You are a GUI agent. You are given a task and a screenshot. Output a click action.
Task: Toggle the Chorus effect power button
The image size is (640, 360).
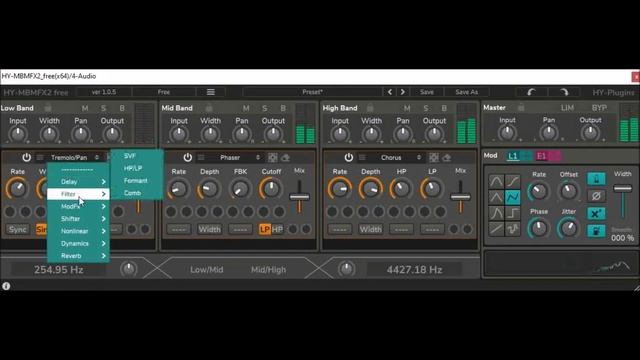[348, 157]
